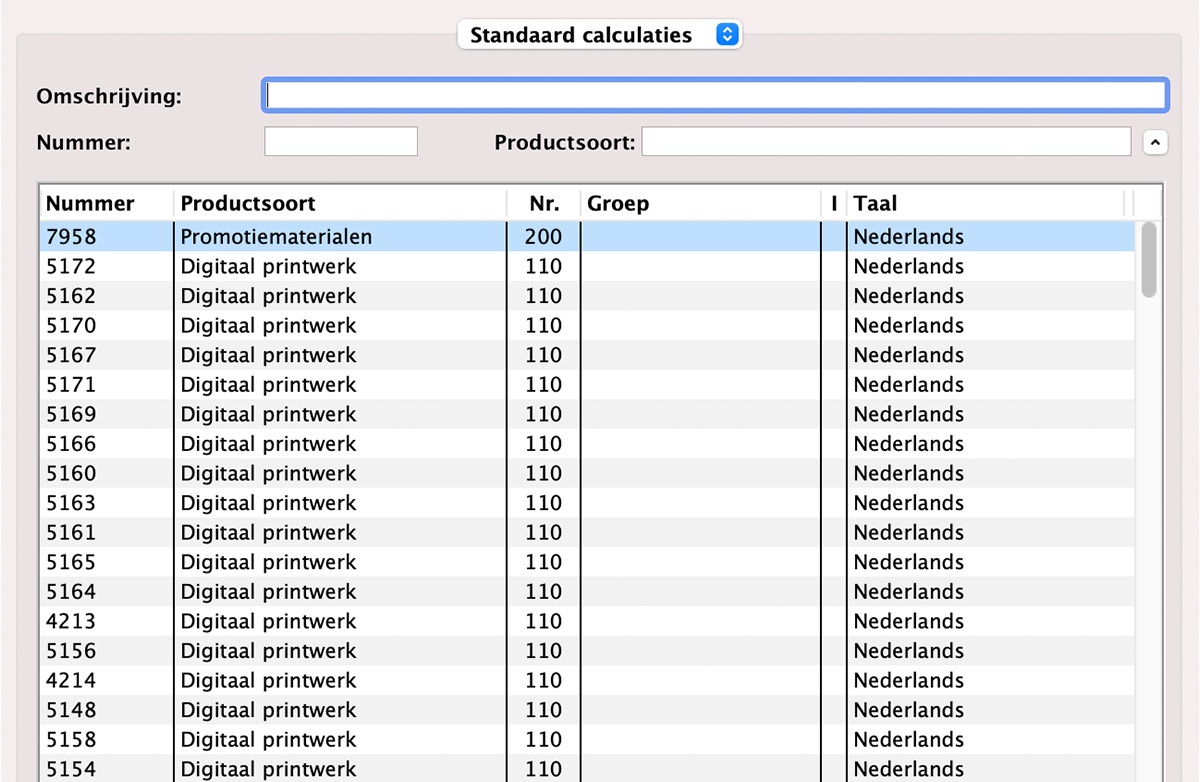1200x782 pixels.
Task: Collapse filters with the chevron-up button
Action: point(1155,143)
